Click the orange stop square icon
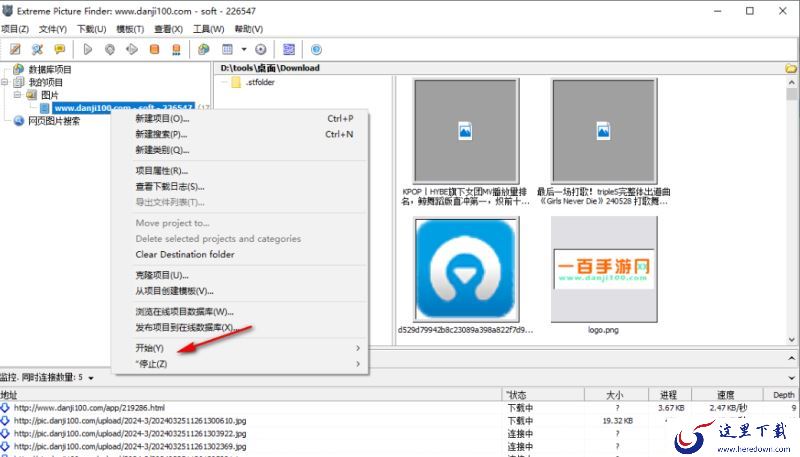 point(155,49)
